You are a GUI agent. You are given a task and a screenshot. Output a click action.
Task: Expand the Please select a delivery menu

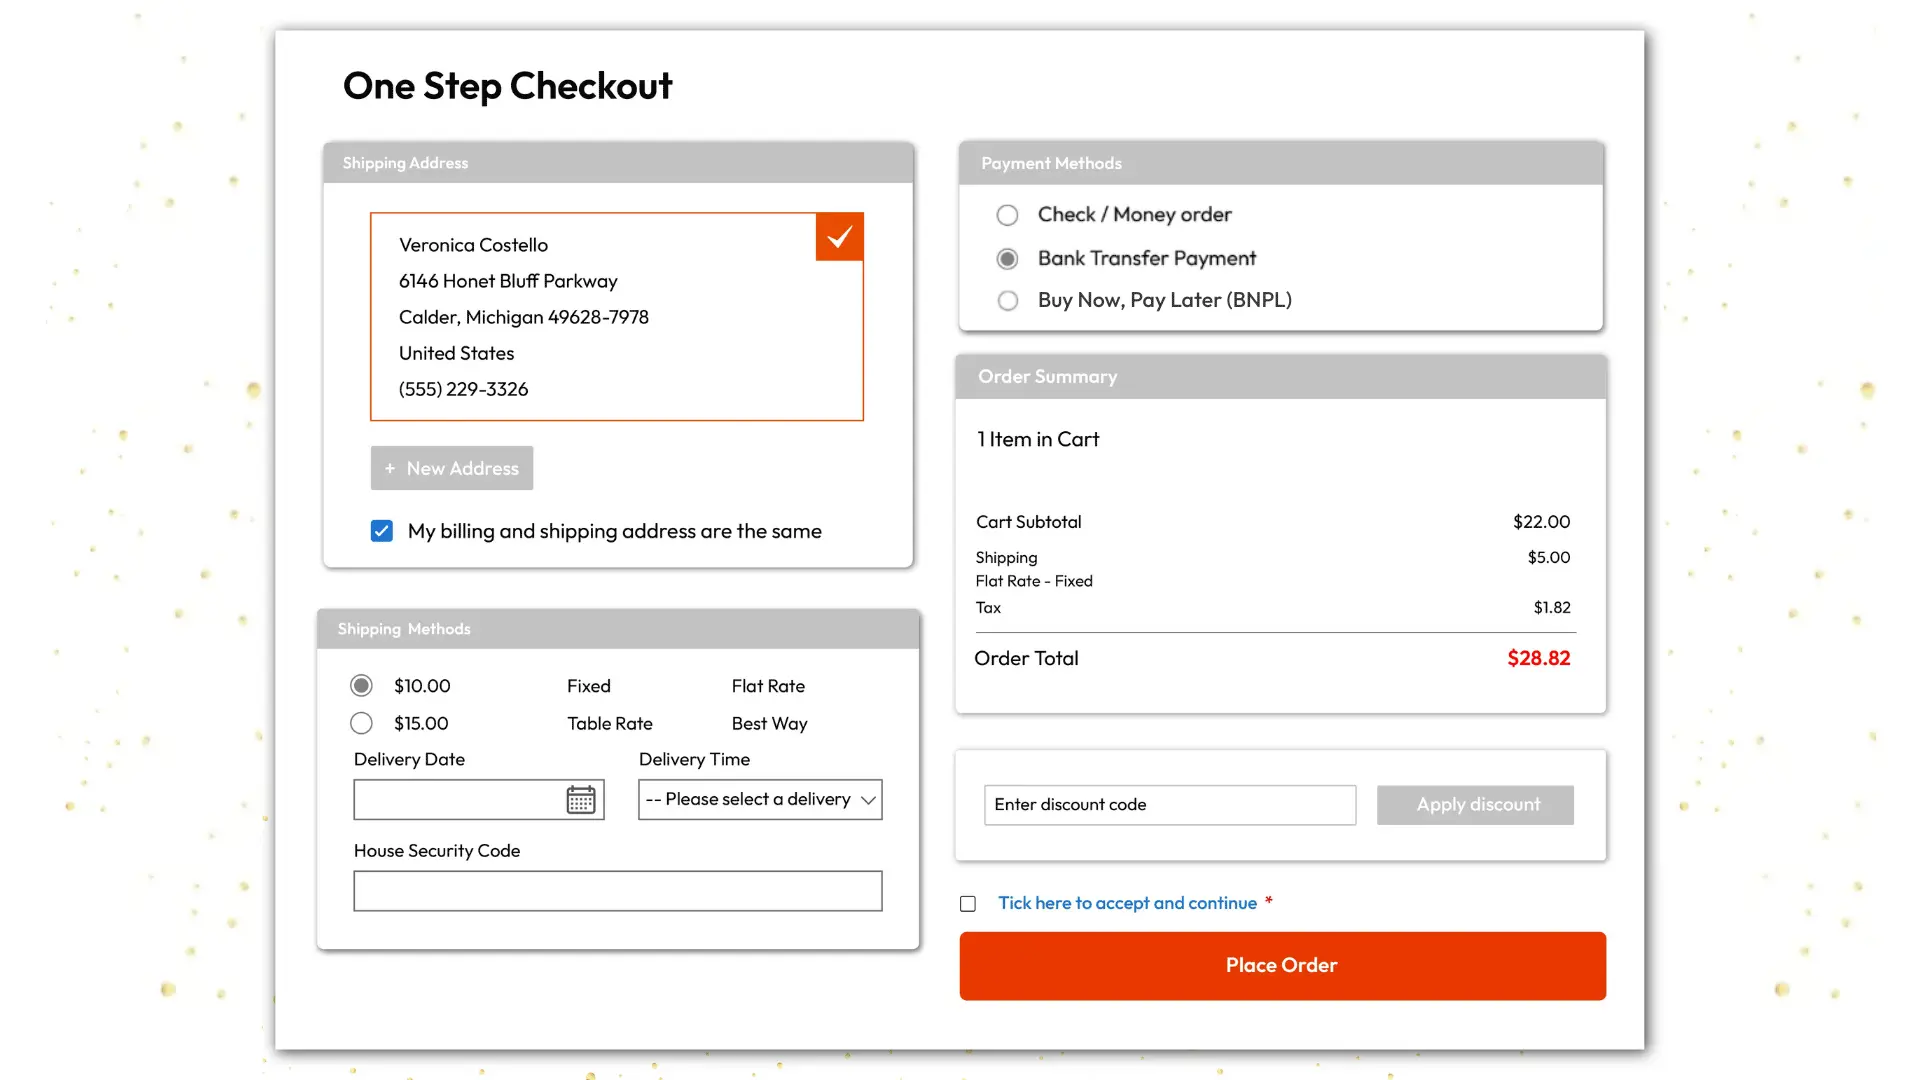coord(759,799)
